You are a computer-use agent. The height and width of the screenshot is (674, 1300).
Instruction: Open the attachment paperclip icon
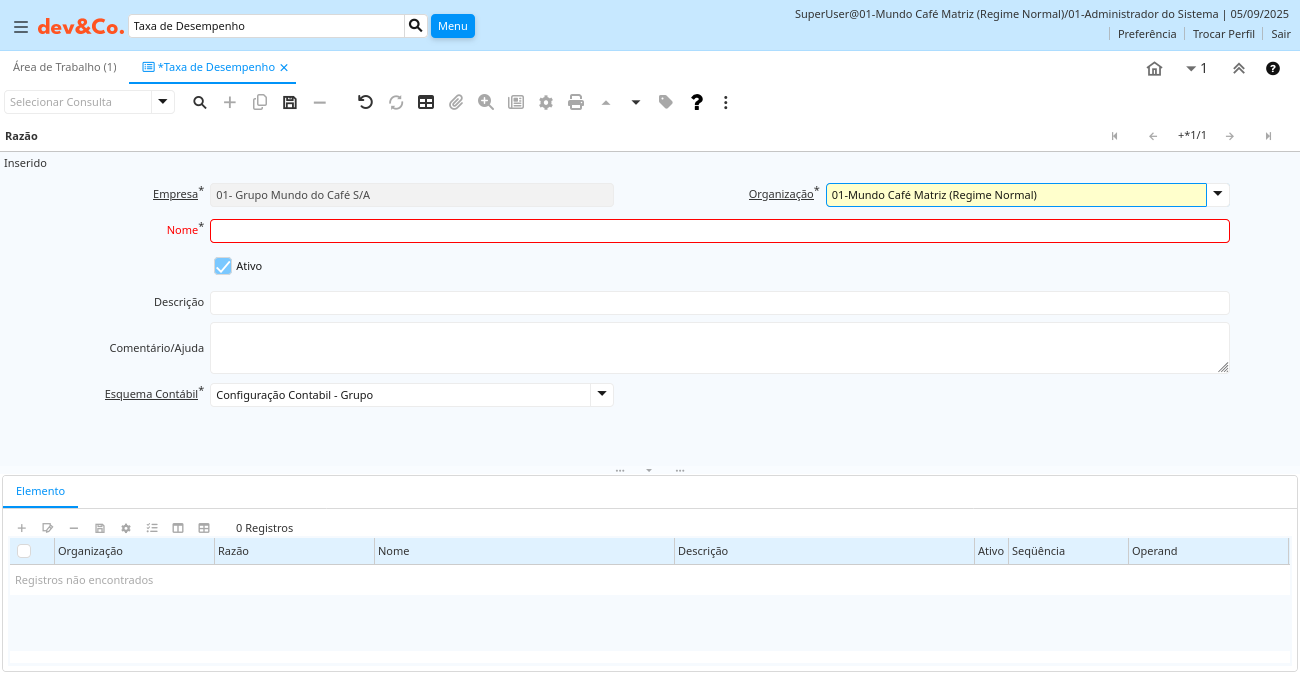coord(456,102)
